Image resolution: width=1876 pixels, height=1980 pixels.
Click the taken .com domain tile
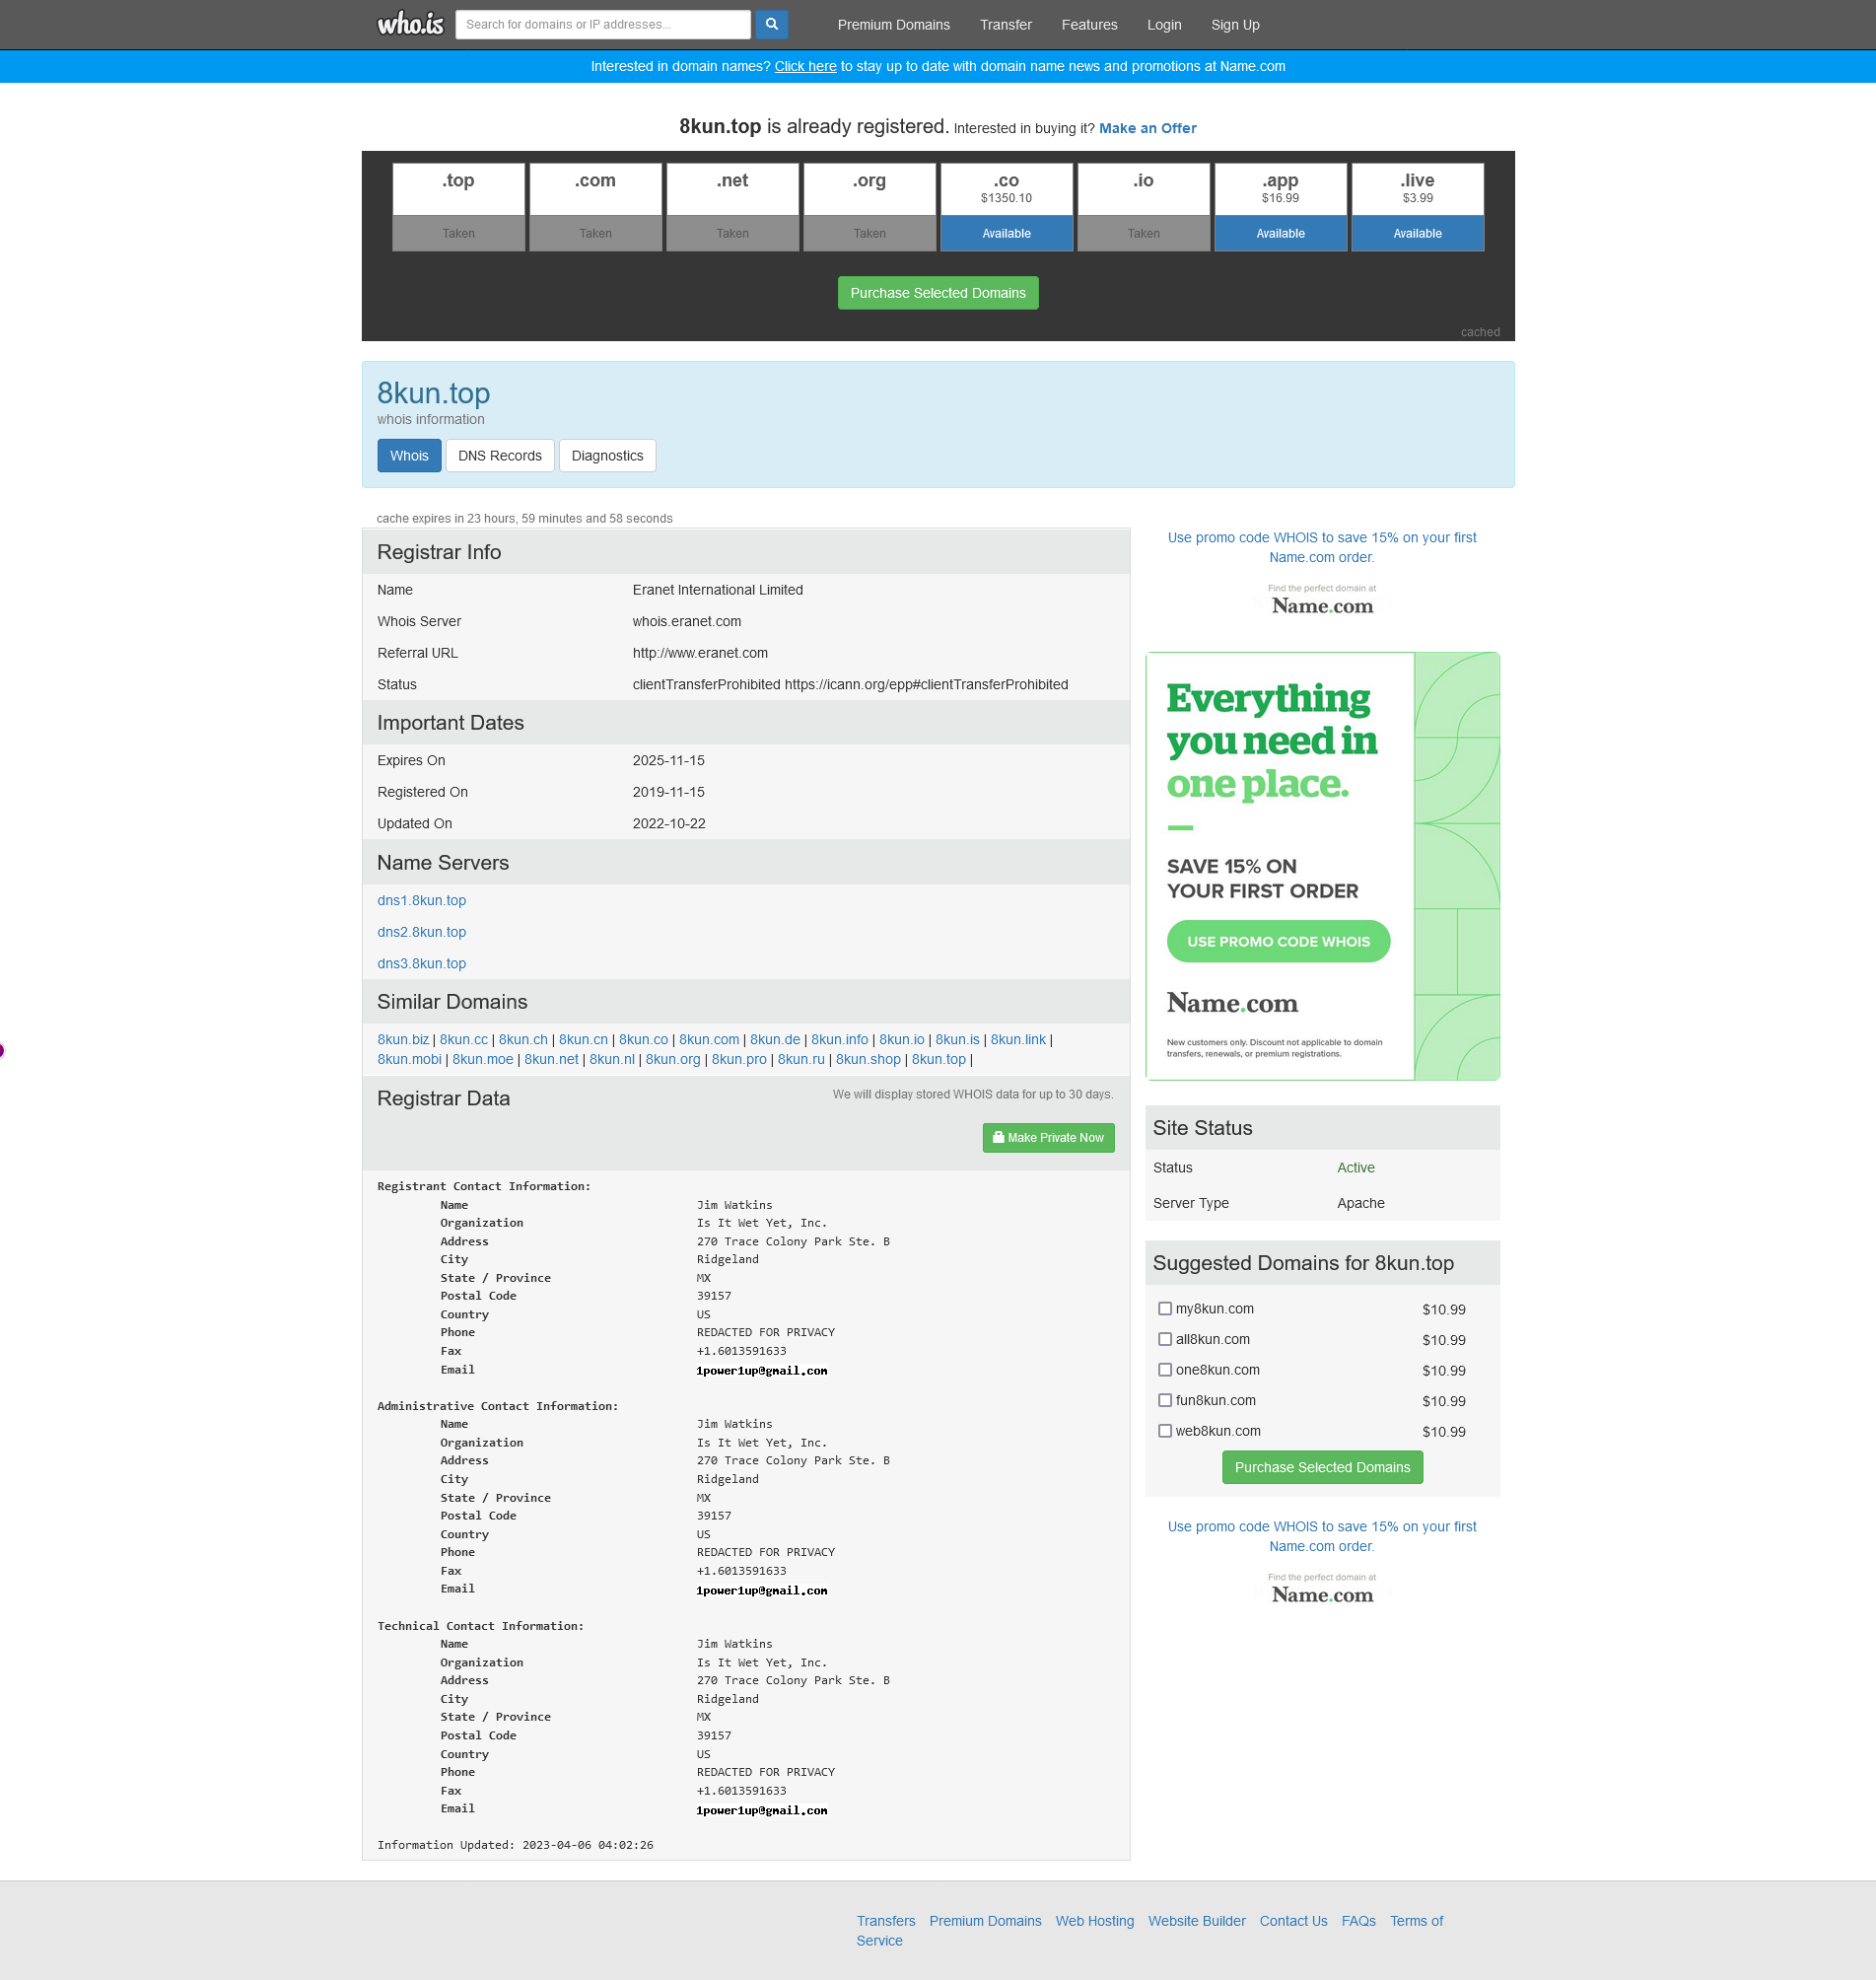[x=595, y=207]
